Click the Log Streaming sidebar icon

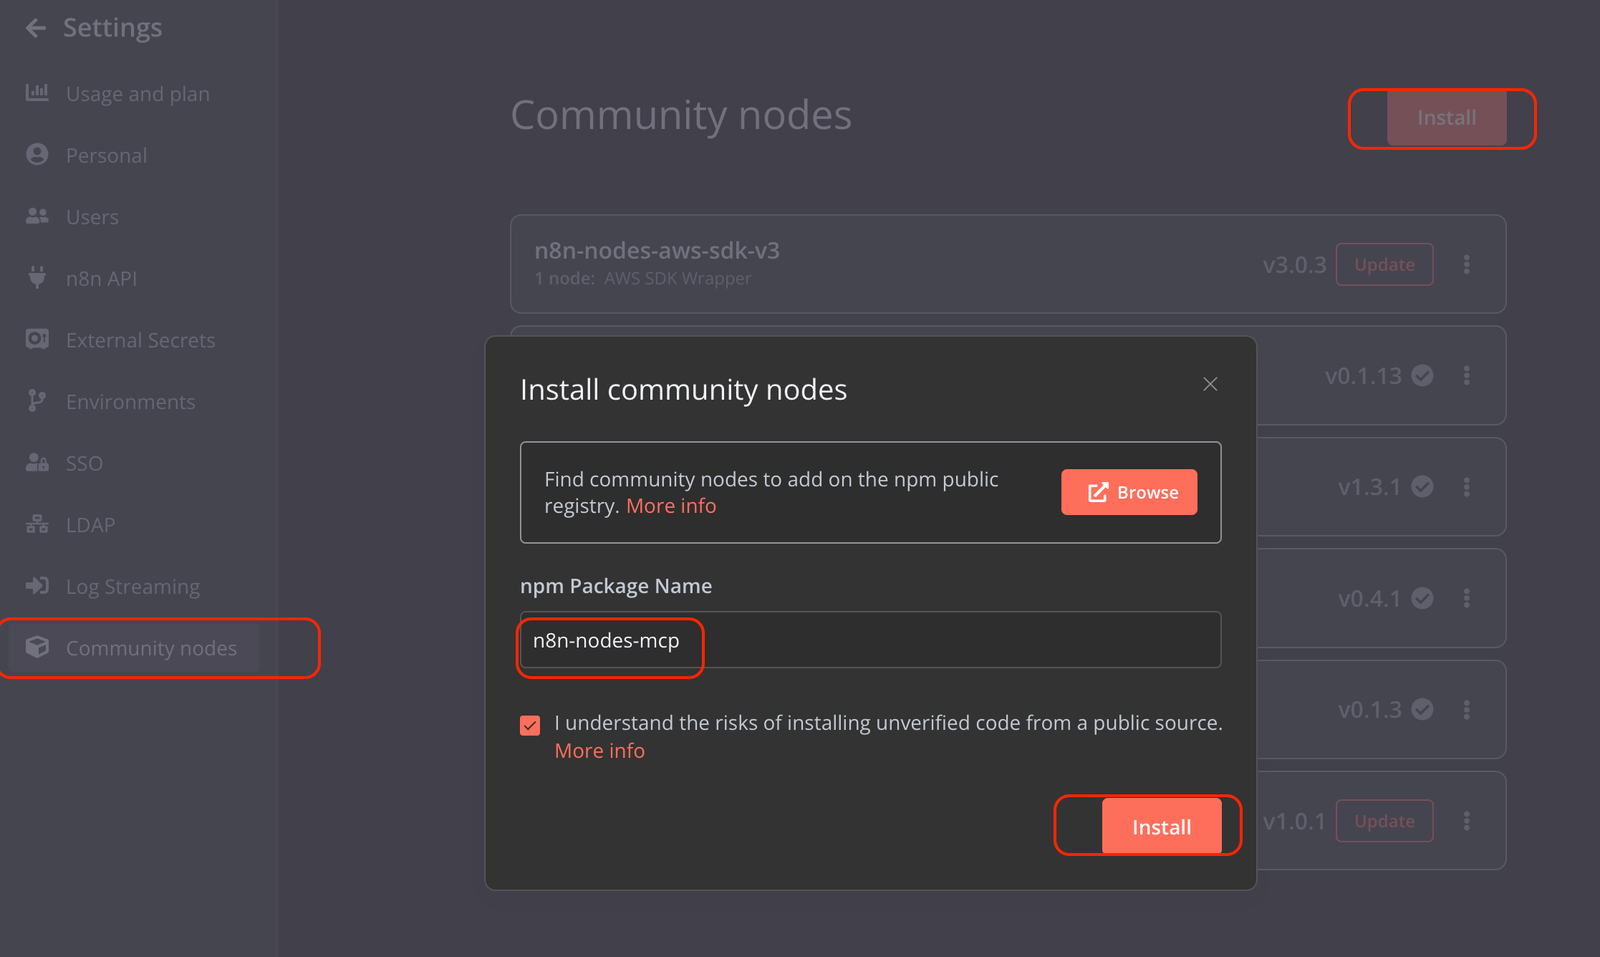pos(37,586)
